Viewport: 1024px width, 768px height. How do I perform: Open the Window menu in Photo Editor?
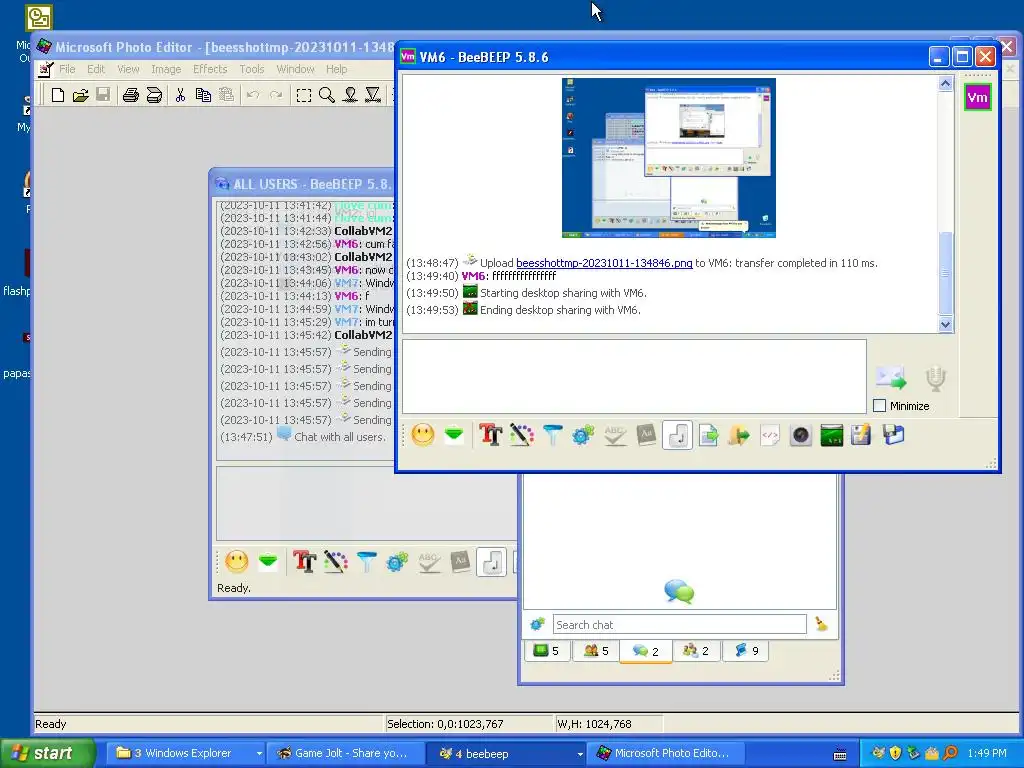(x=295, y=69)
